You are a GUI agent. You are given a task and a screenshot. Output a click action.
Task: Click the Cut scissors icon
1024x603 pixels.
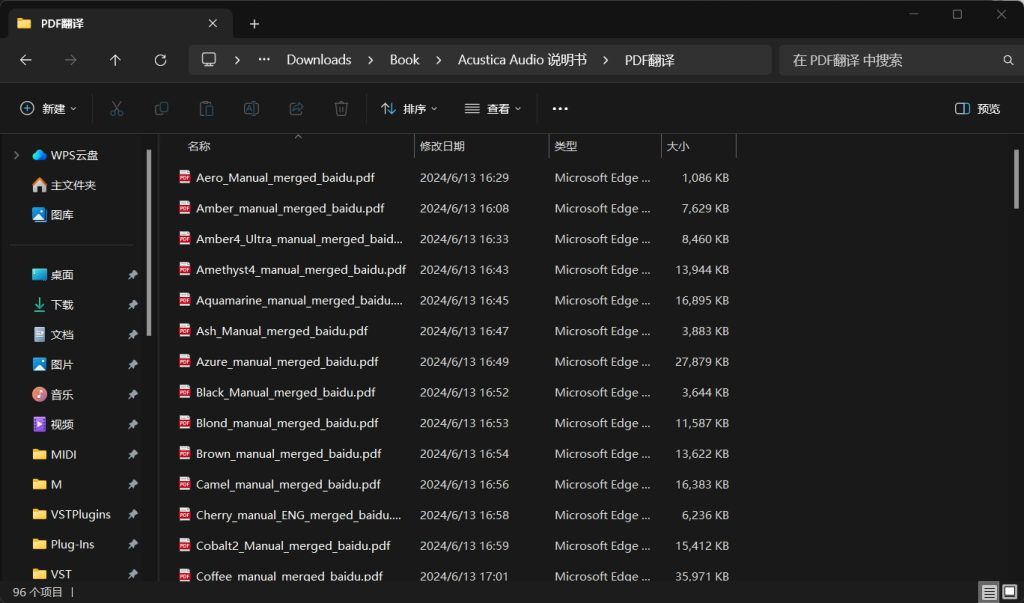pos(116,108)
